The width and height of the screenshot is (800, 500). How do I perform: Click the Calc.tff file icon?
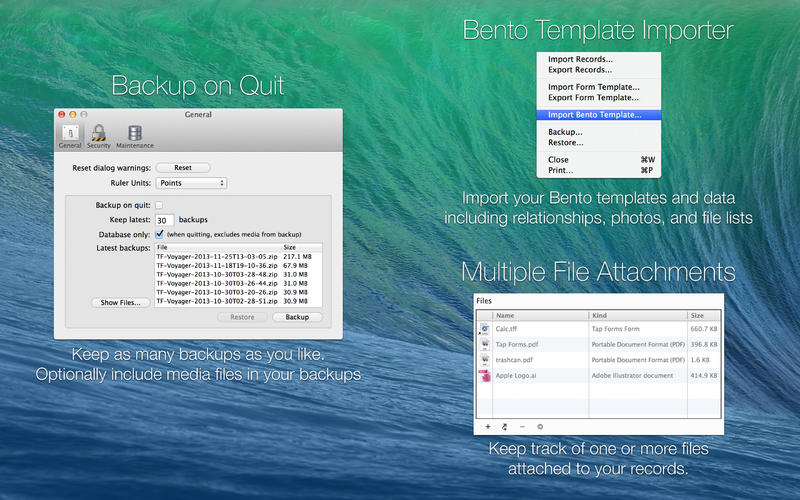point(484,328)
